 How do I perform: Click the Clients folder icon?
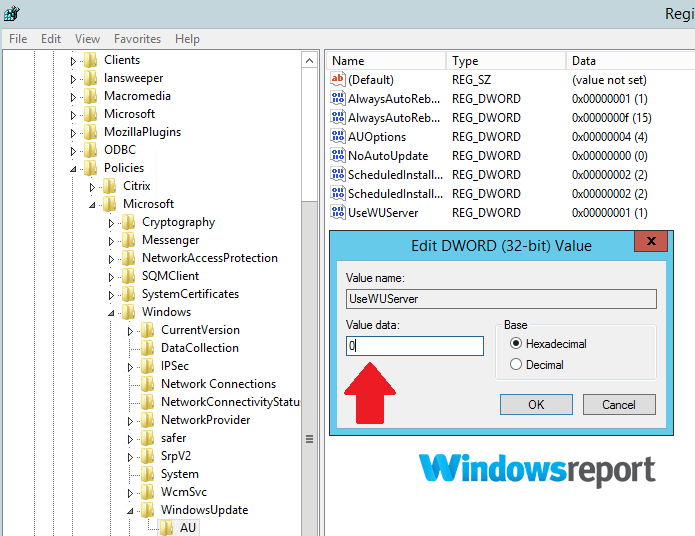91,60
